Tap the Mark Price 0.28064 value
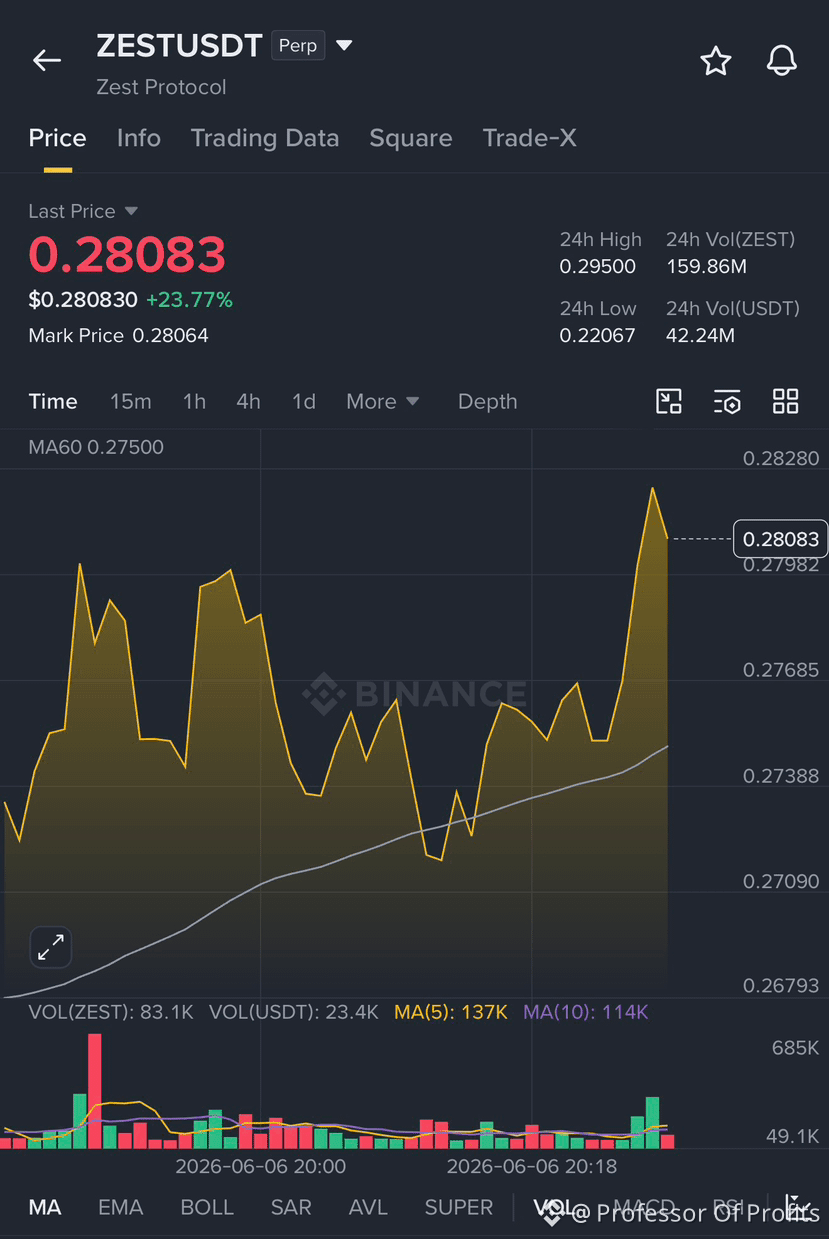The width and height of the screenshot is (829, 1239). 170,336
